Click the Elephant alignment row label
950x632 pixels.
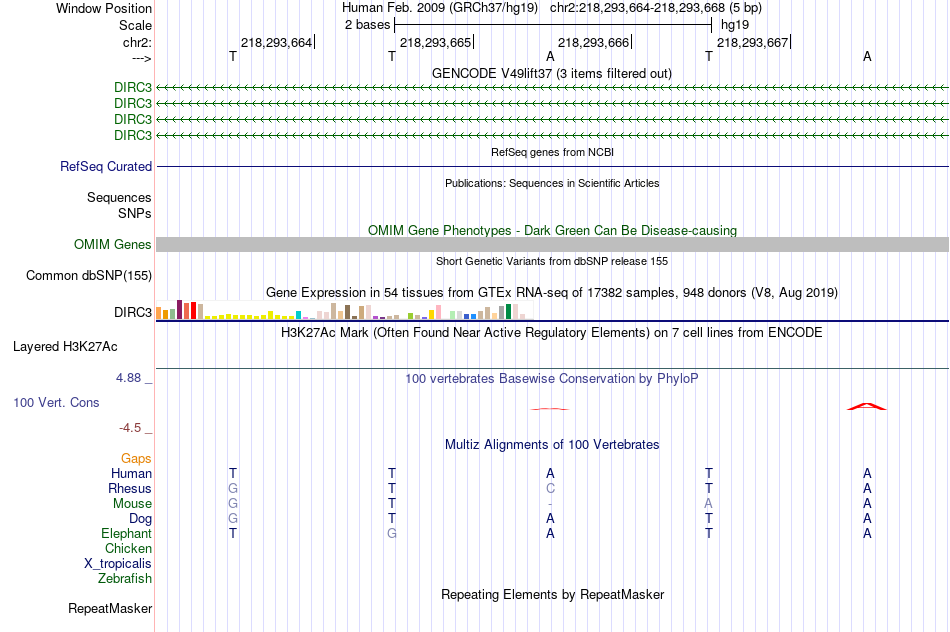point(127,534)
